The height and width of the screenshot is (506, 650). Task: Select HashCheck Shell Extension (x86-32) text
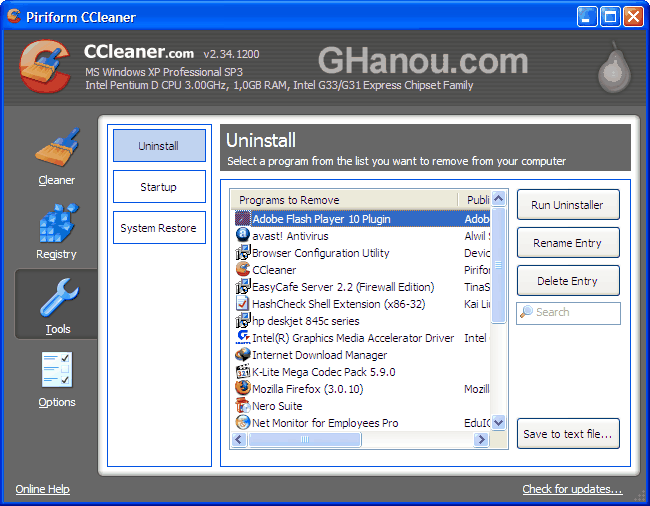tap(339, 304)
